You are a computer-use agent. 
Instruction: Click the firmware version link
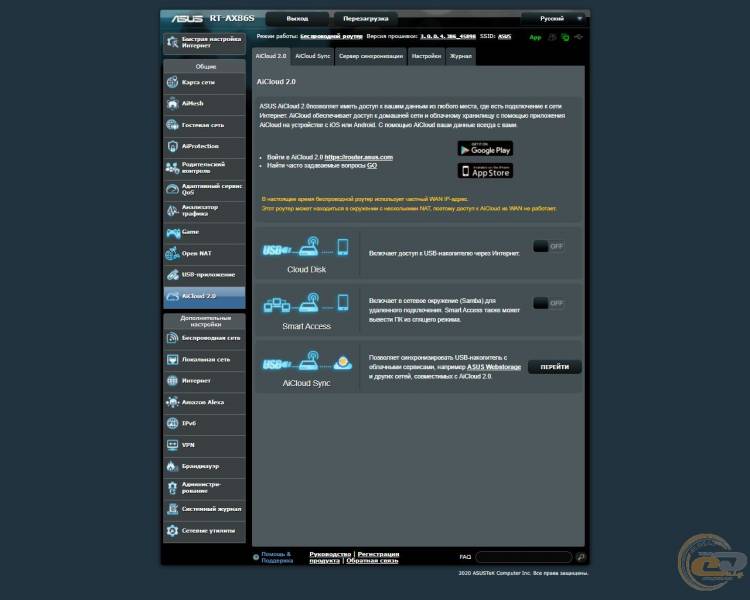tap(448, 36)
